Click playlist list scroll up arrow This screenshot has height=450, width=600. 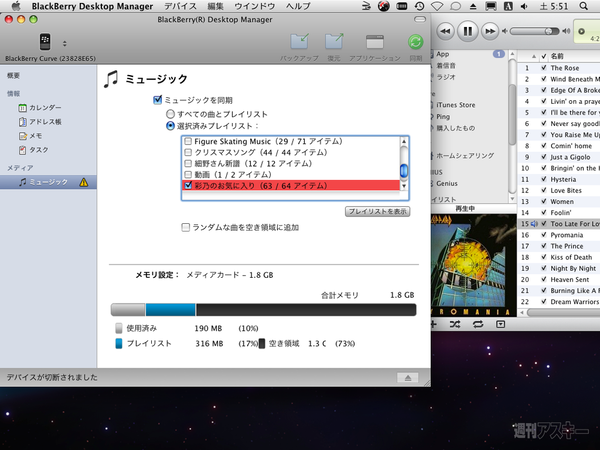tap(404, 142)
